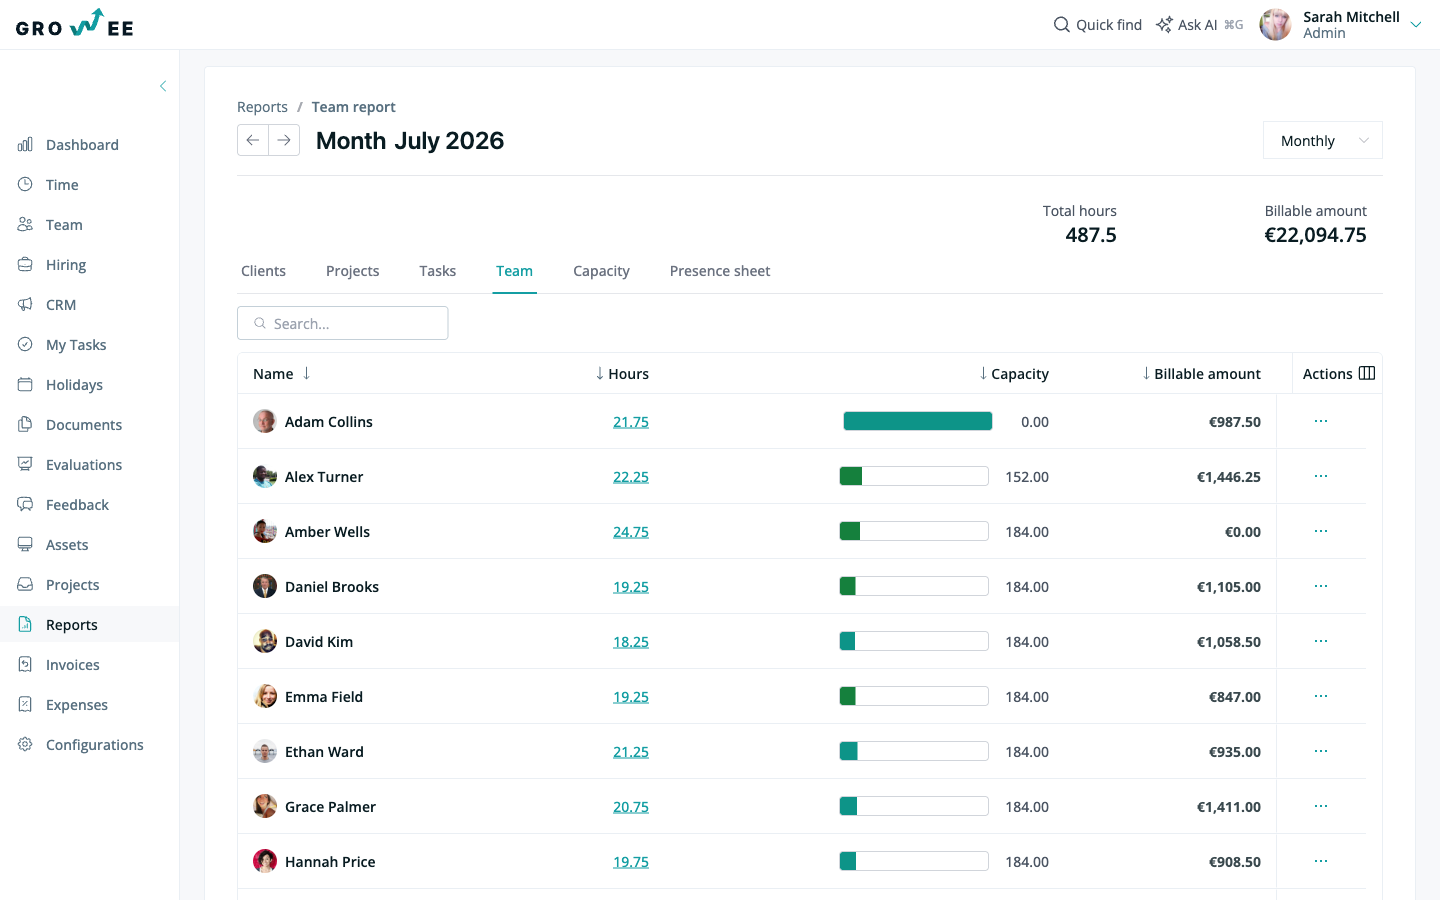Open the Monthly period dropdown
The image size is (1440, 900).
(1322, 140)
